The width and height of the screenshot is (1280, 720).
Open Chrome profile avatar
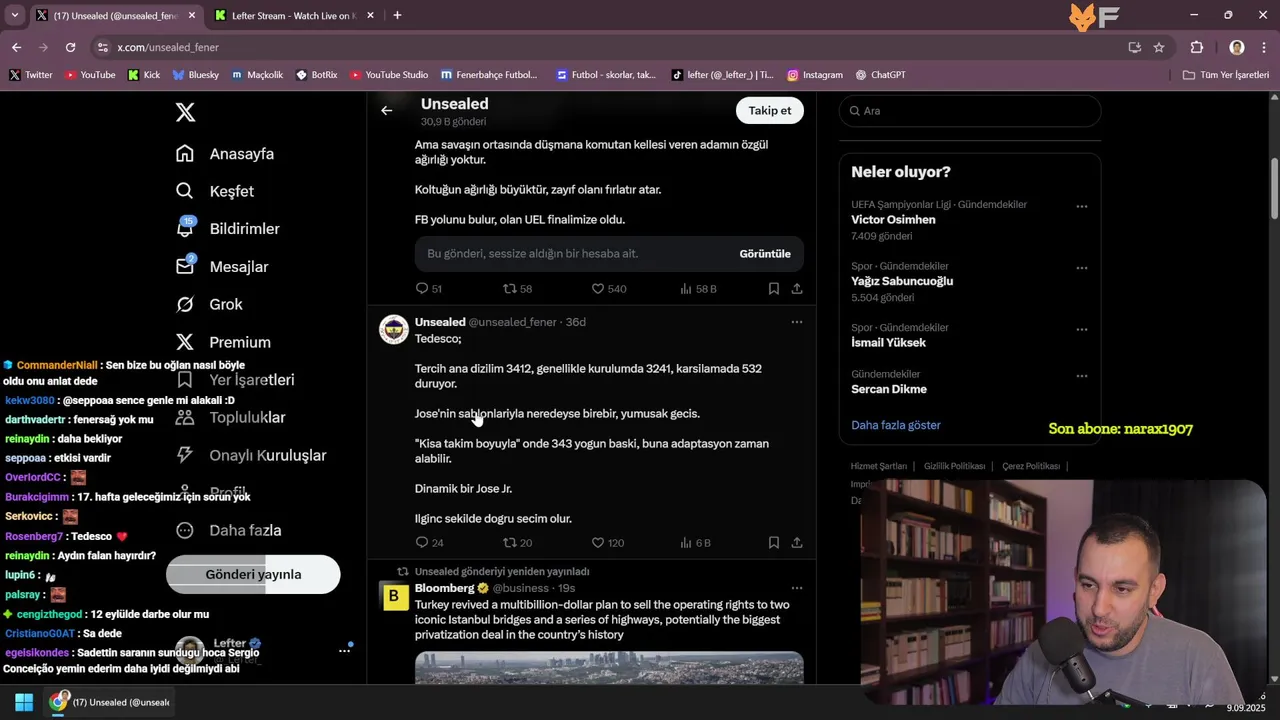1237,47
